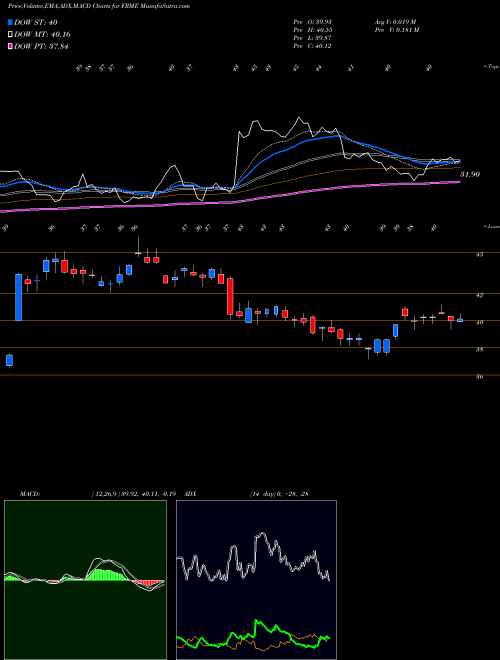Click the 38 price axis label

[x=478, y=349]
